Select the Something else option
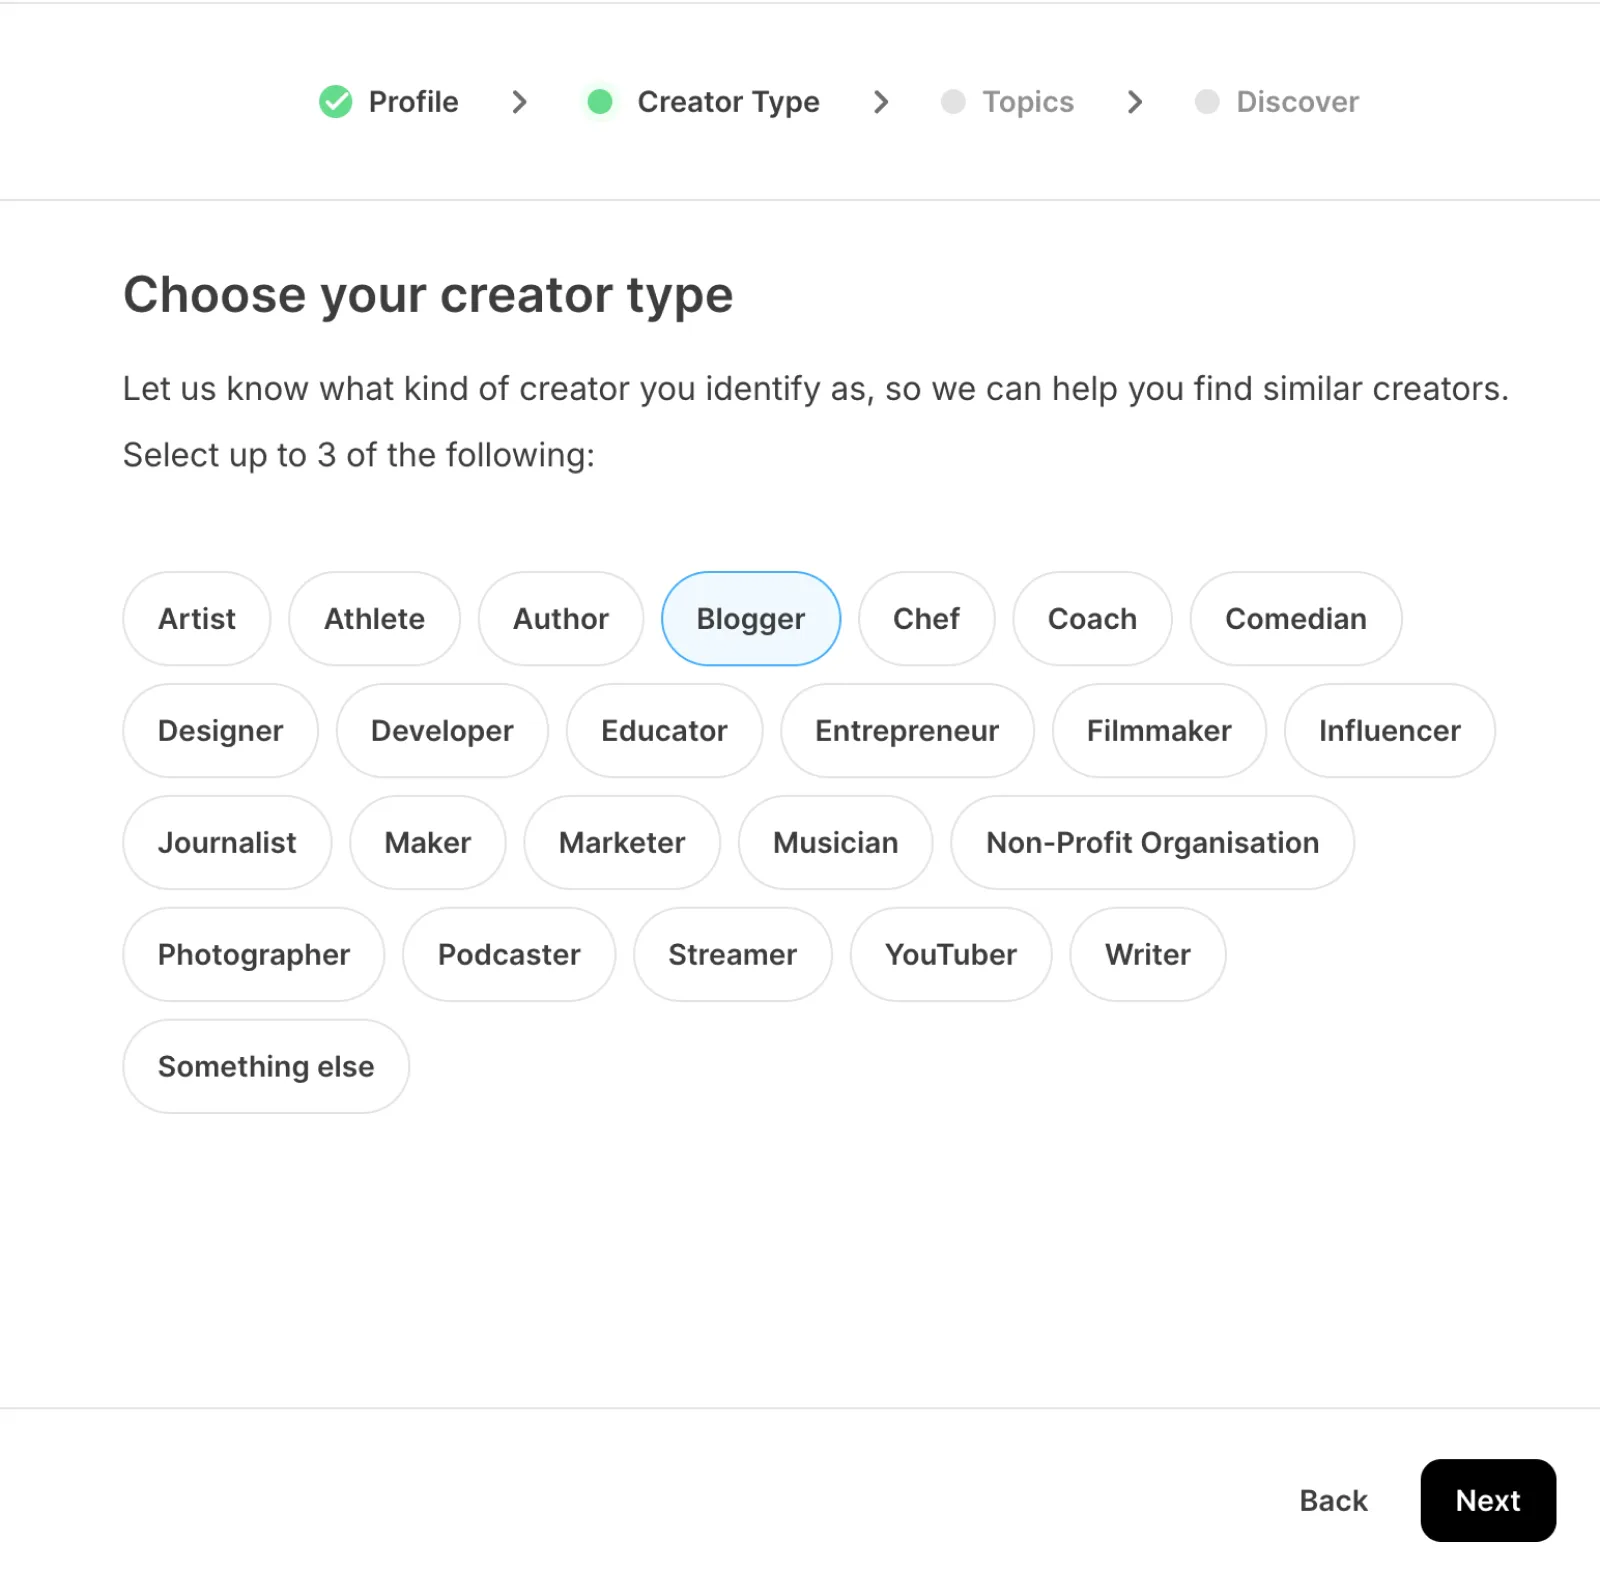Viewport: 1600px width, 1580px height. [x=266, y=1067]
